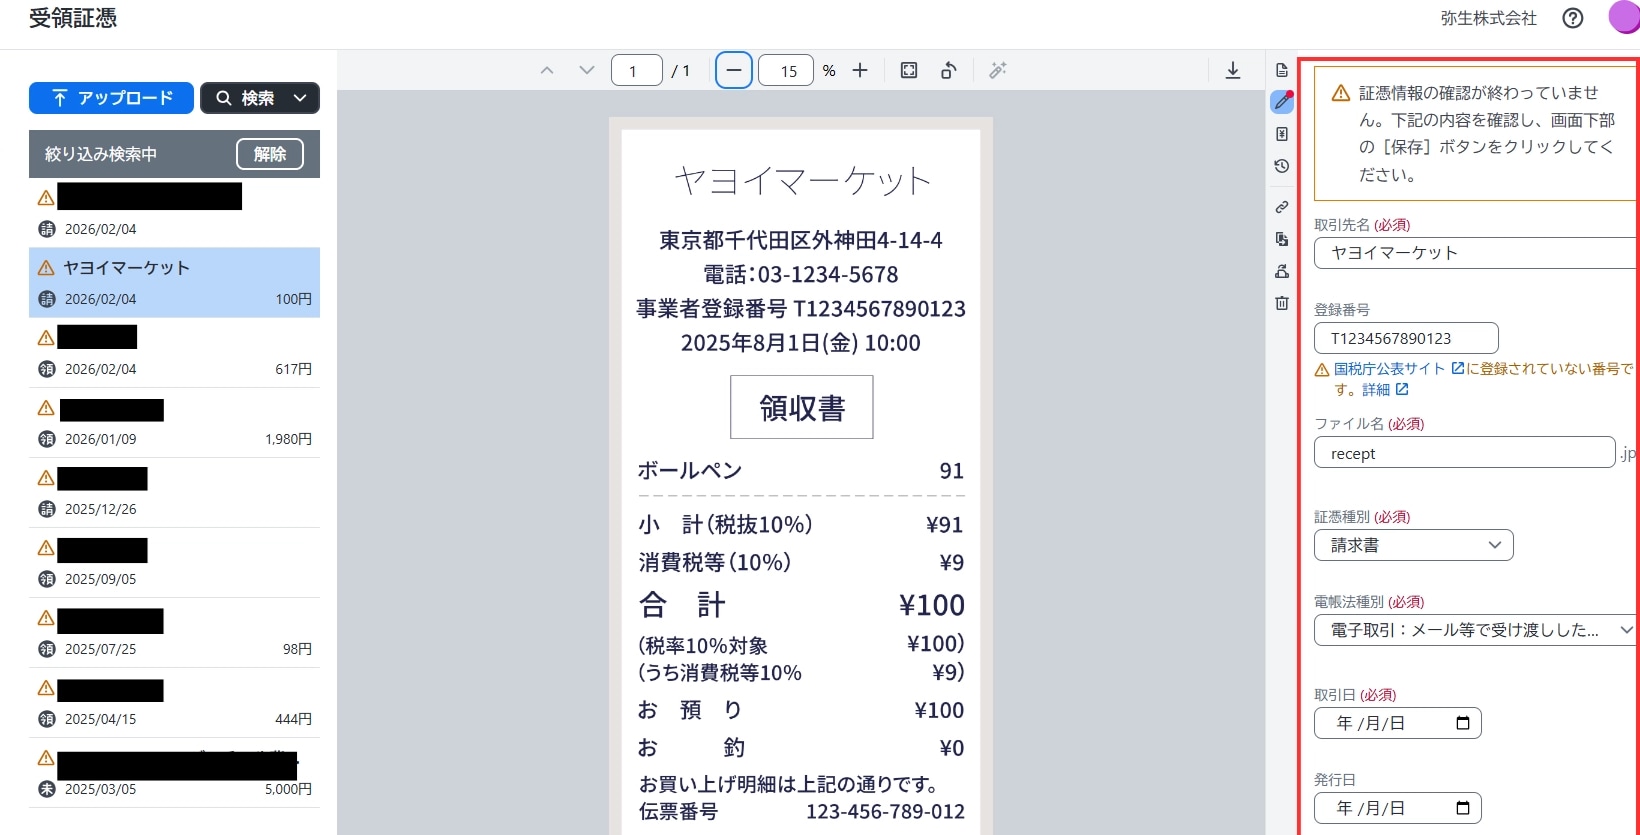Click the replace file icon
Image resolution: width=1640 pixels, height=835 pixels.
coord(1282,239)
